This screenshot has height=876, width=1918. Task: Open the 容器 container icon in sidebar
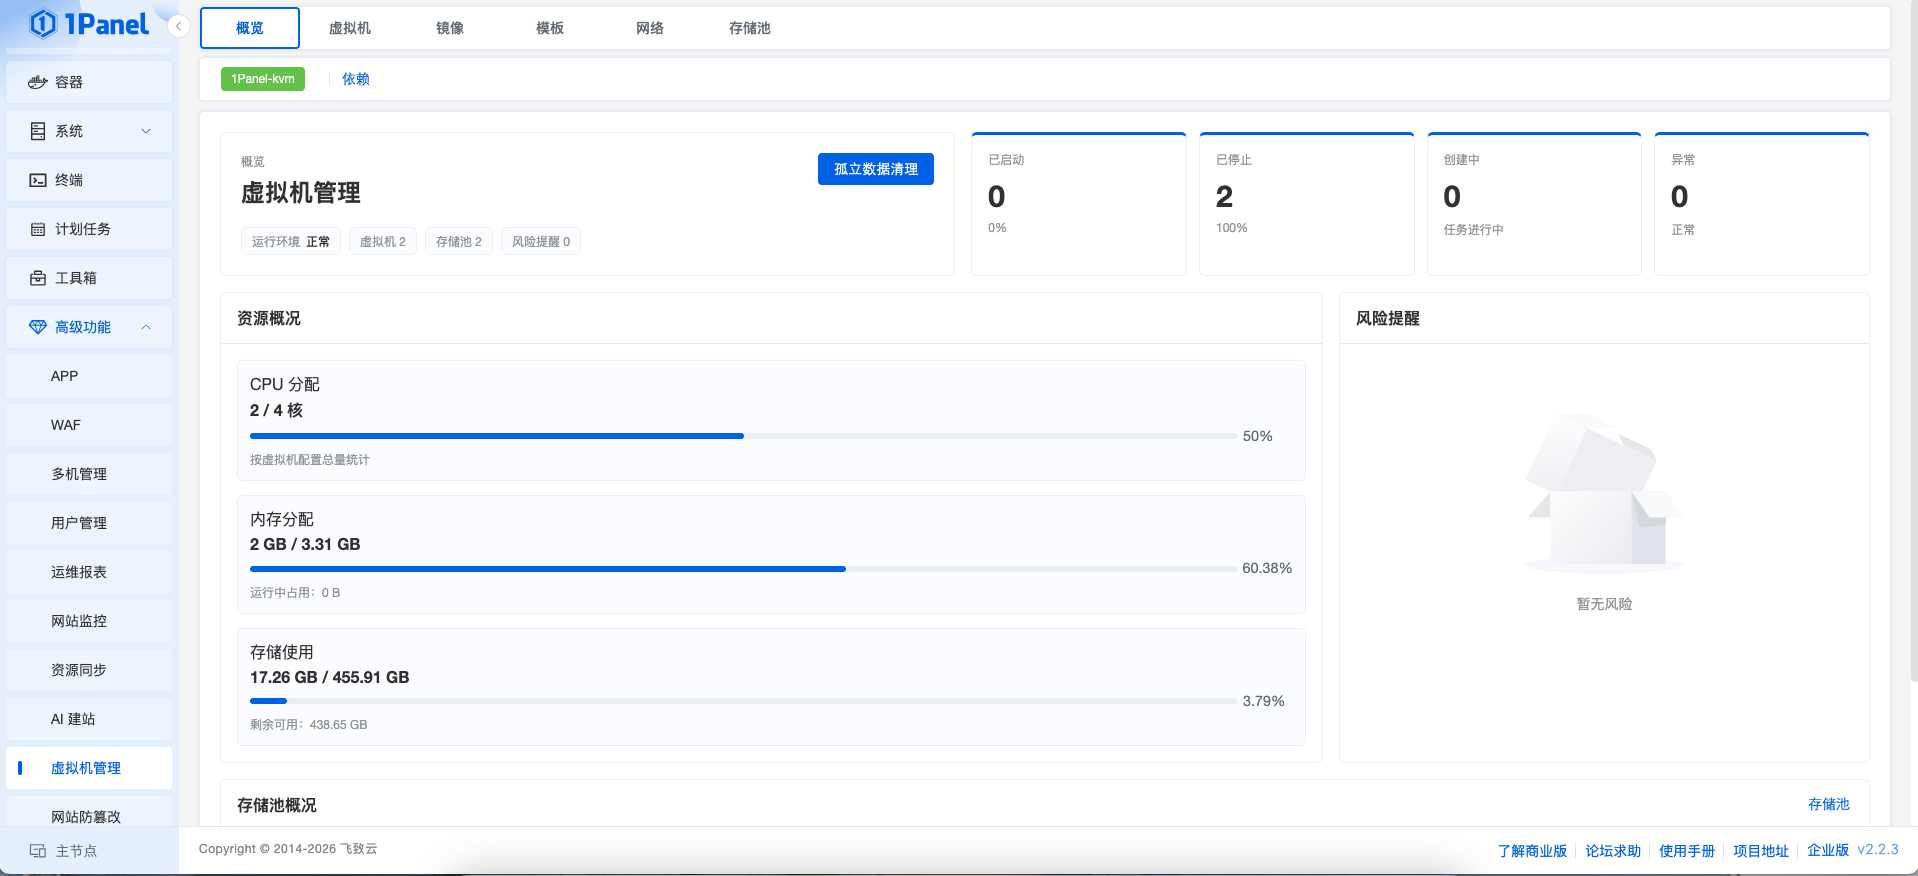click(38, 82)
